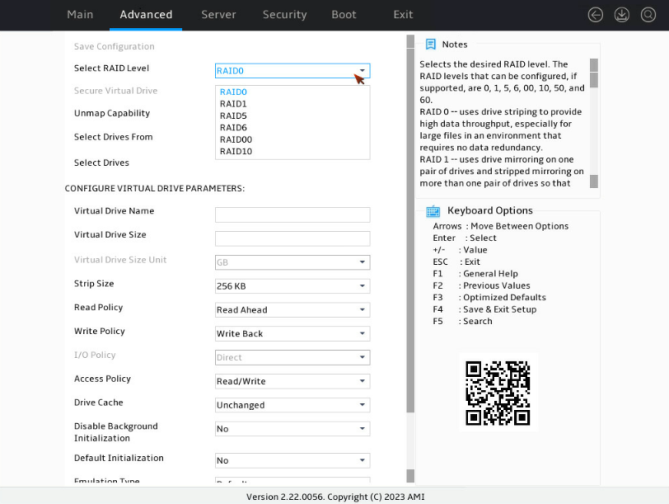Open the Boot tab
The height and width of the screenshot is (504, 669).
click(x=343, y=15)
